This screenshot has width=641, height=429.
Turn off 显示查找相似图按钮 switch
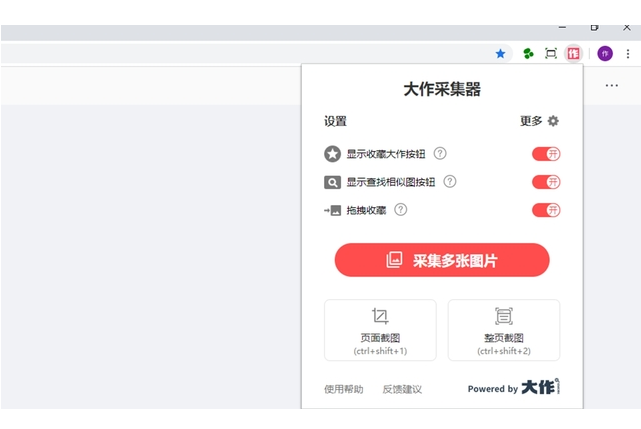[546, 182]
